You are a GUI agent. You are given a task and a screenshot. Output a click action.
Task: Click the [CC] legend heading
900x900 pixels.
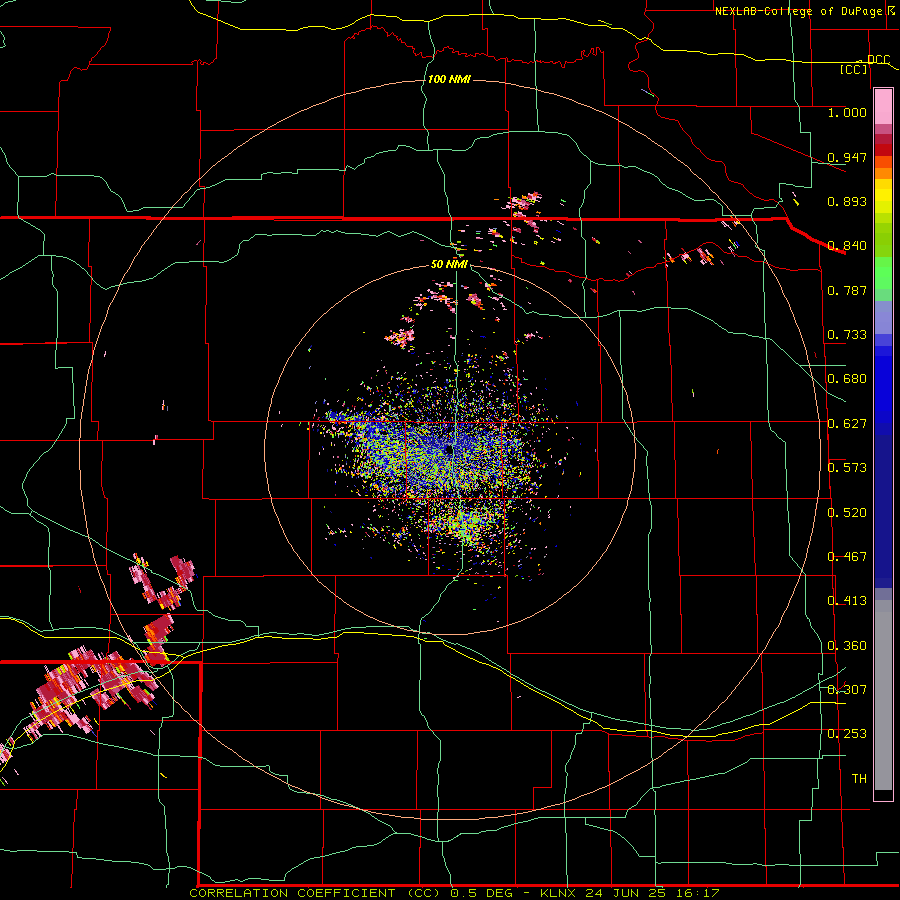click(x=854, y=69)
